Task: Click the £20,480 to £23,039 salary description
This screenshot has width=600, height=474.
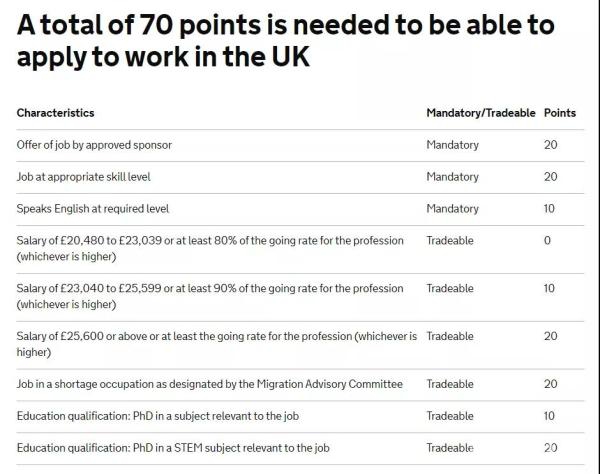Action: (210, 248)
